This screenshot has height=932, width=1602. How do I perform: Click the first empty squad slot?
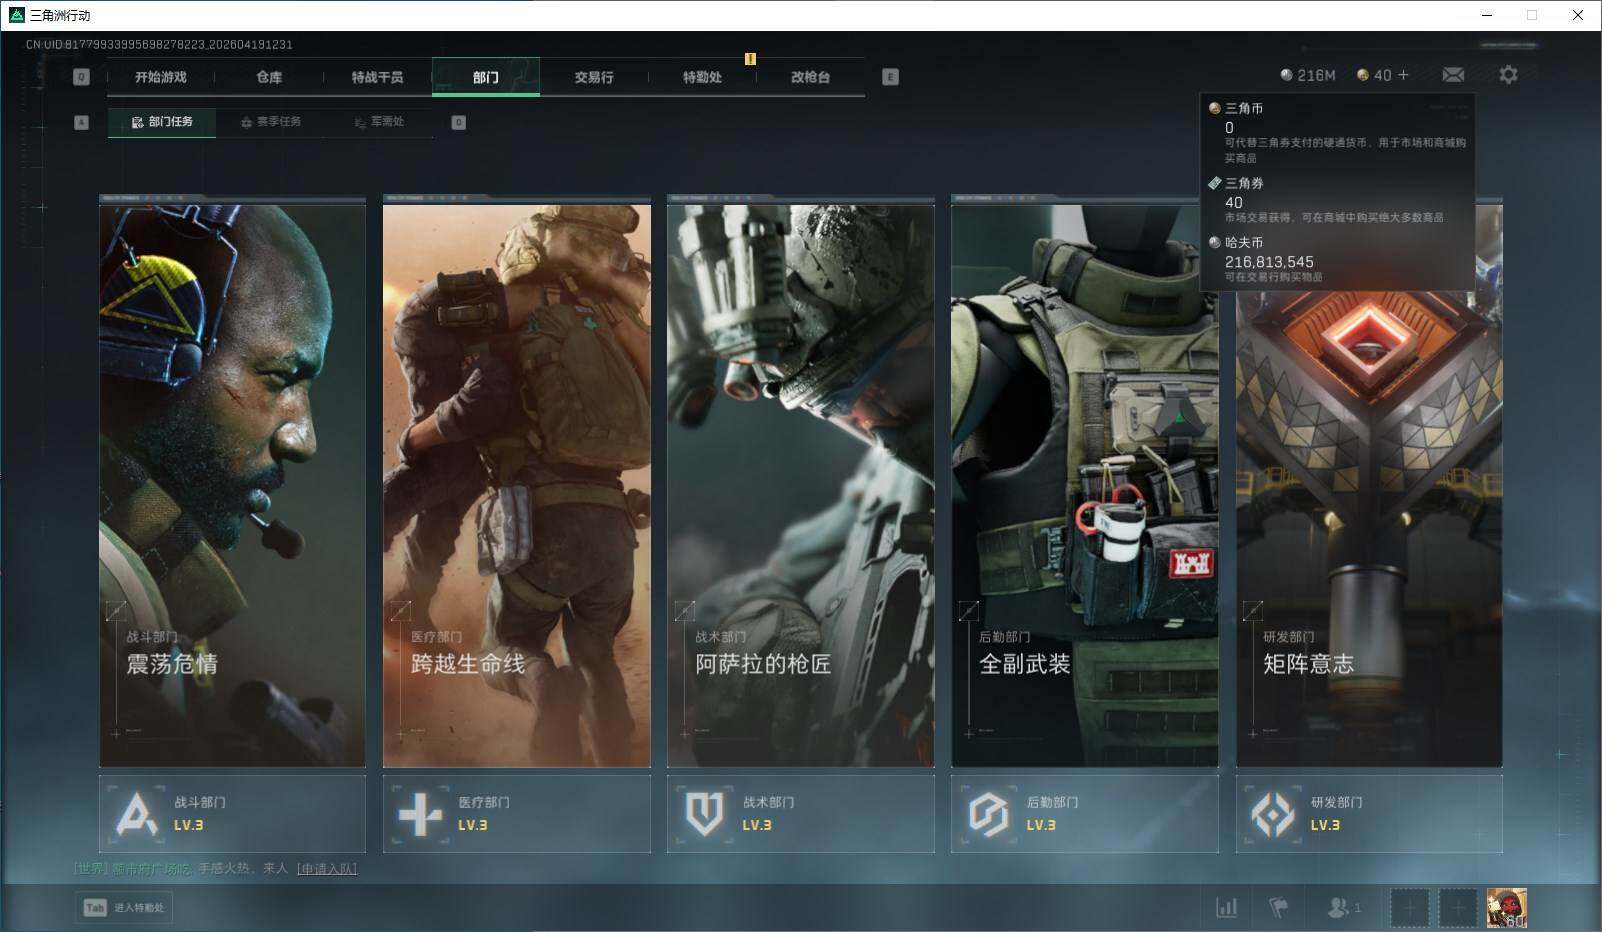1409,908
